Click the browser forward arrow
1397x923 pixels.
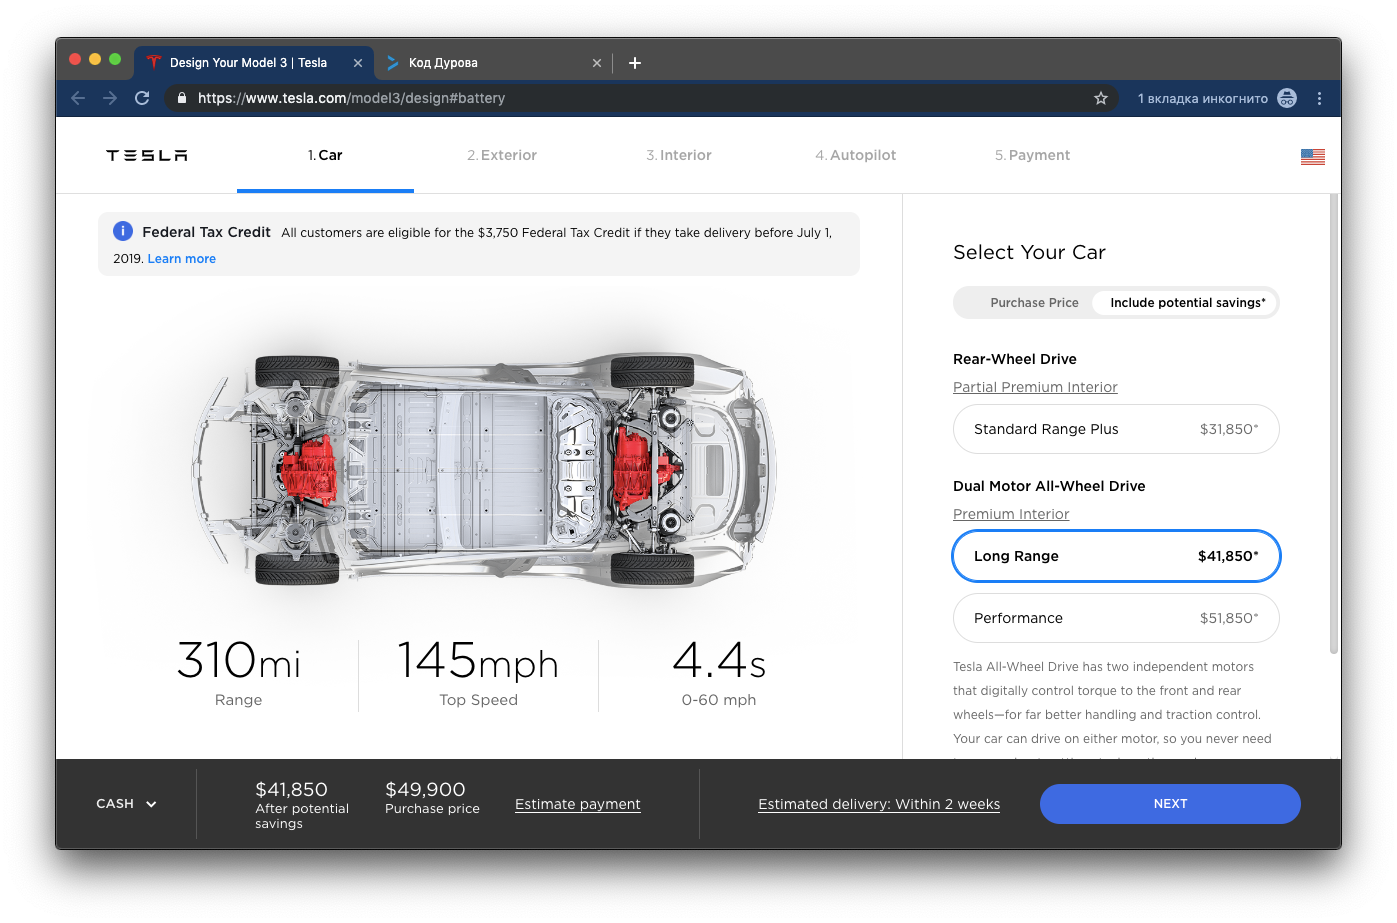click(x=110, y=98)
